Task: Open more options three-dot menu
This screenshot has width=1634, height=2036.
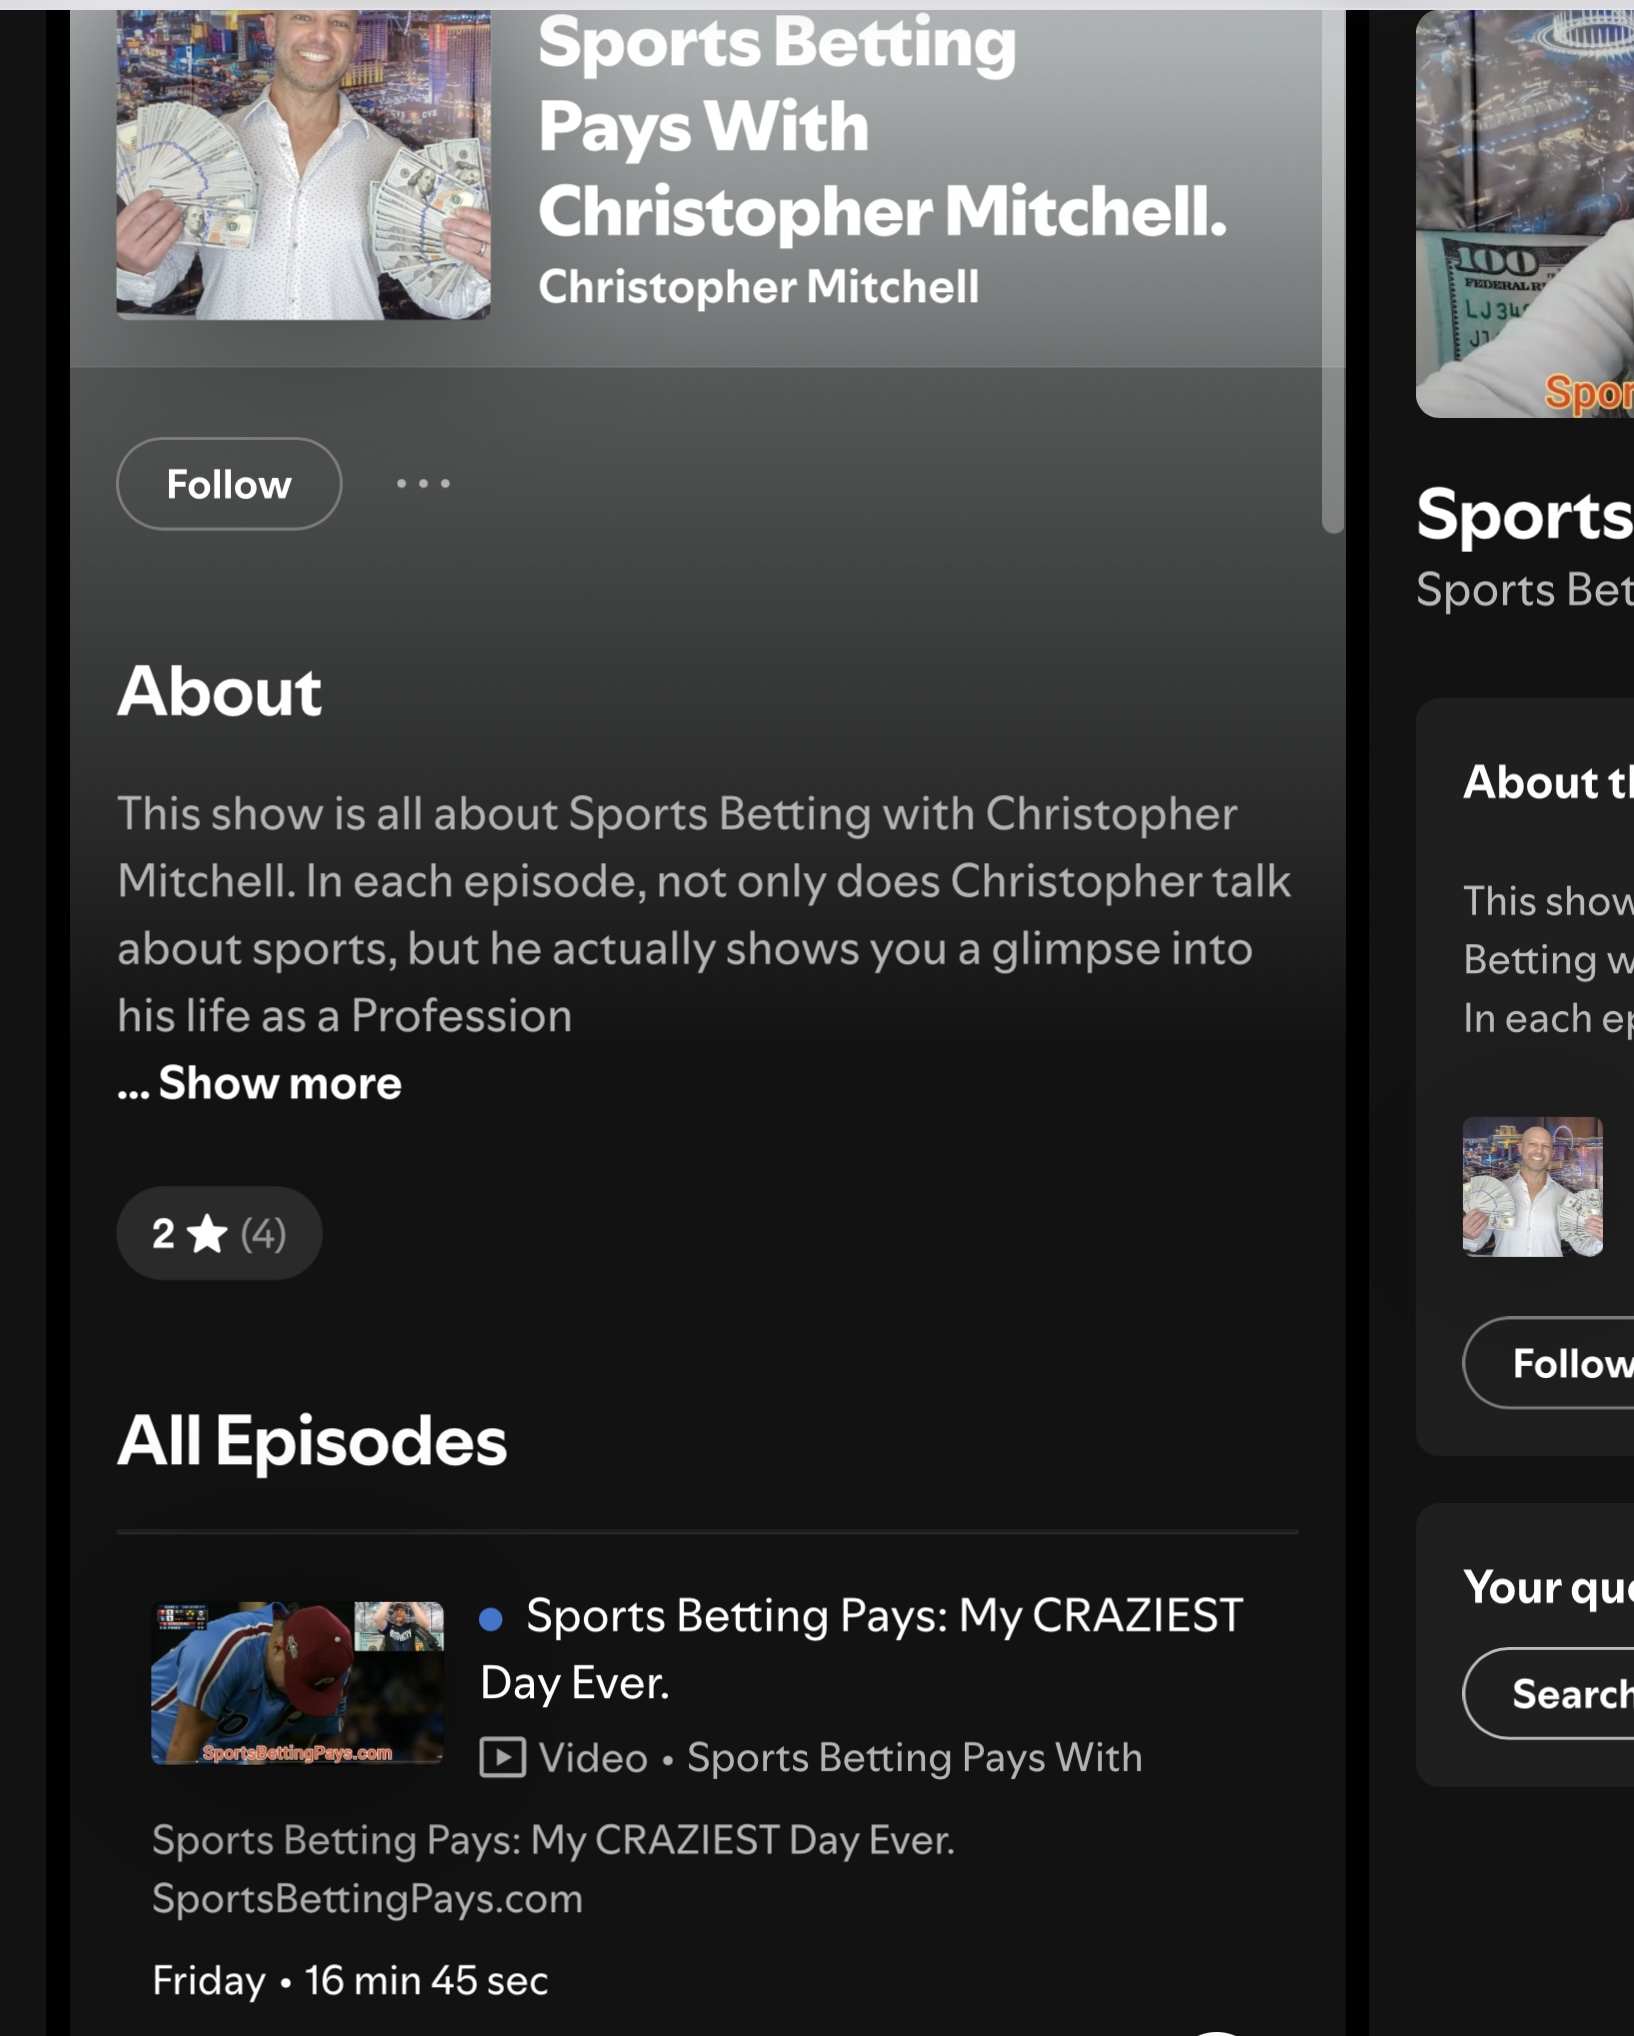Action: point(423,484)
